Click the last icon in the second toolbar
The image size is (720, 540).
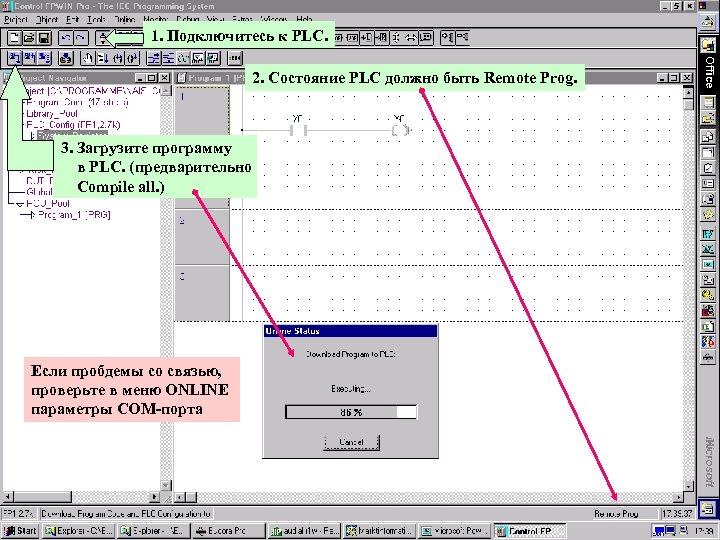coord(235,58)
